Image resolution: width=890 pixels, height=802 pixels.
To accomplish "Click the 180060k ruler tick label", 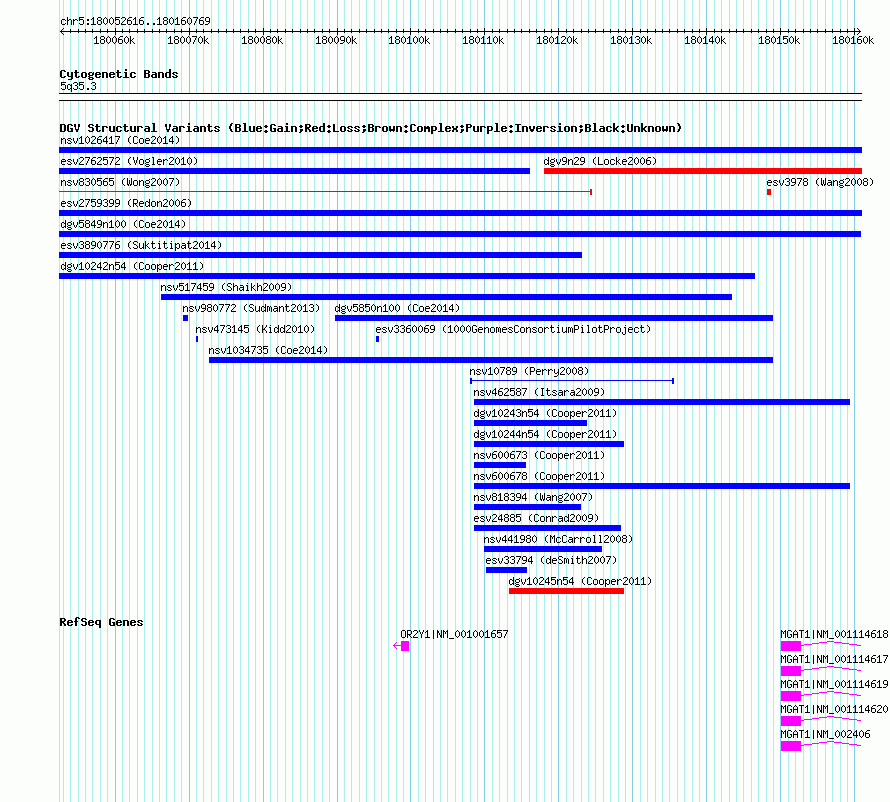I will click(x=114, y=40).
